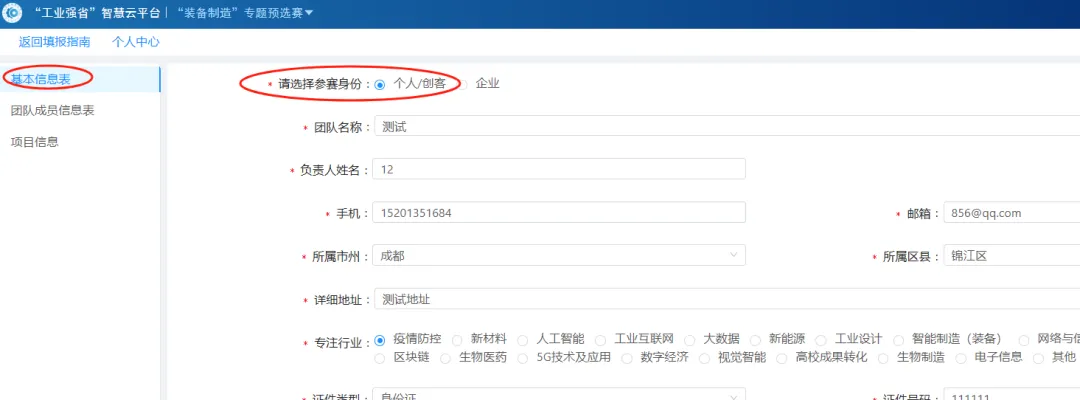Click the 负责人姓名 input field
Image resolution: width=1080 pixels, height=400 pixels.
click(x=559, y=169)
